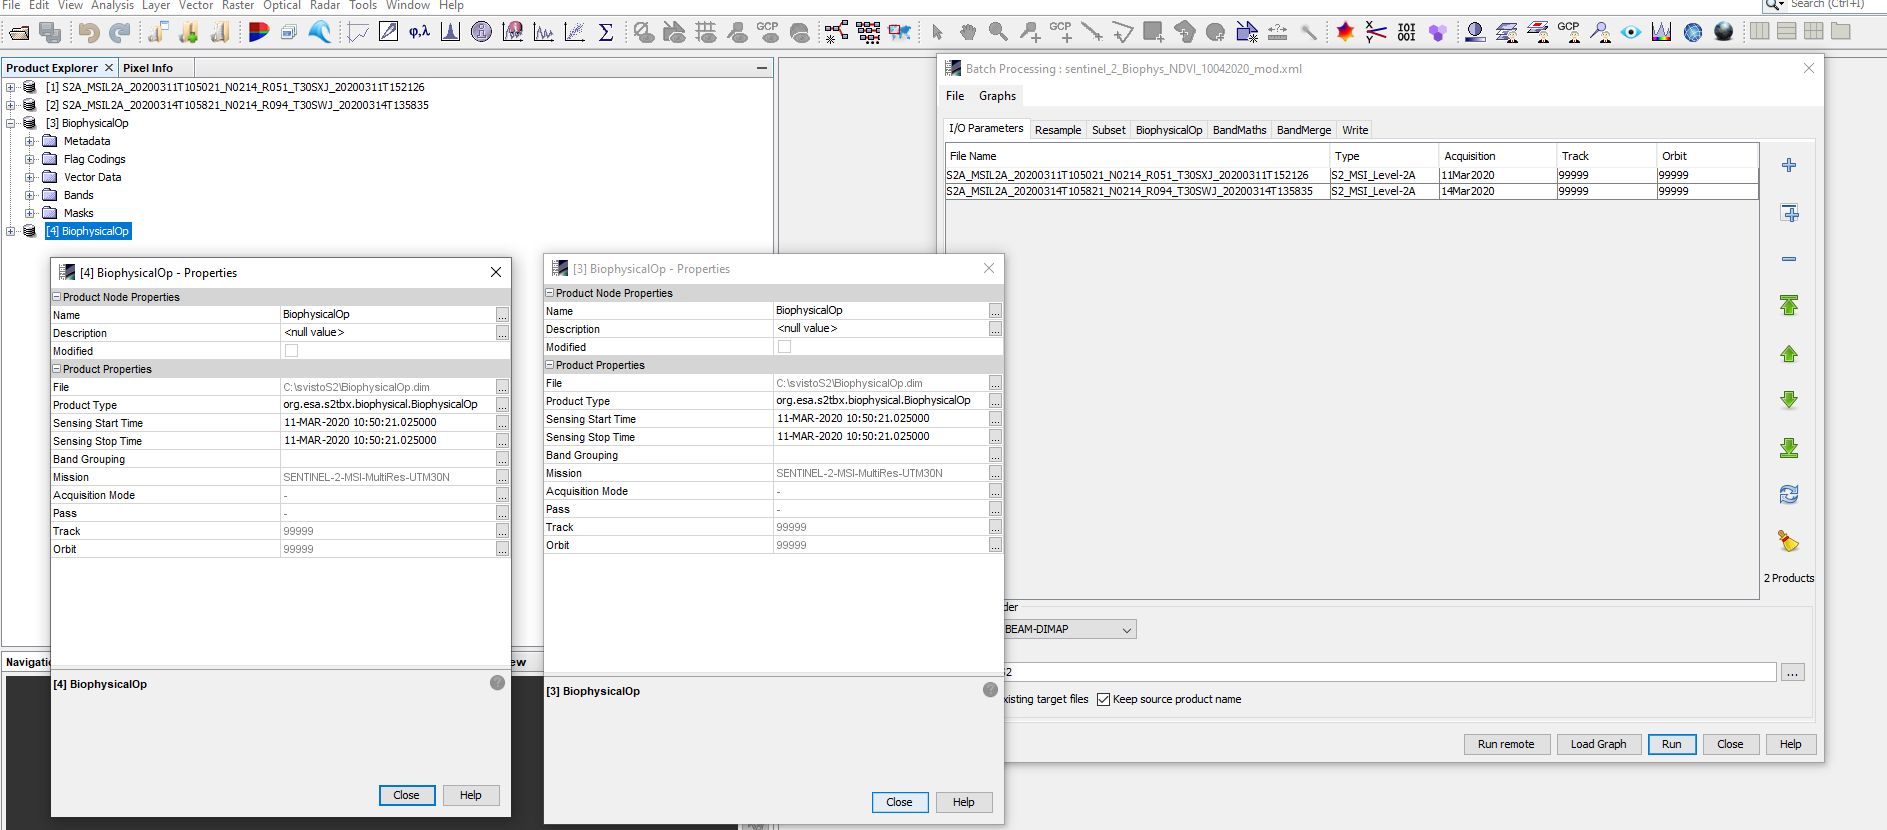This screenshot has width=1887, height=830.
Task: Switch to the Resample tab
Action: pyautogui.click(x=1058, y=130)
